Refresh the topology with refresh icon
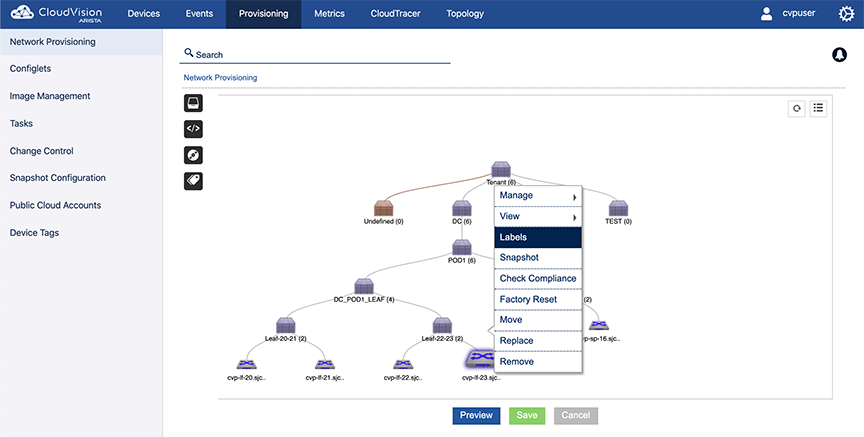The height and width of the screenshot is (437, 864). [x=797, y=109]
